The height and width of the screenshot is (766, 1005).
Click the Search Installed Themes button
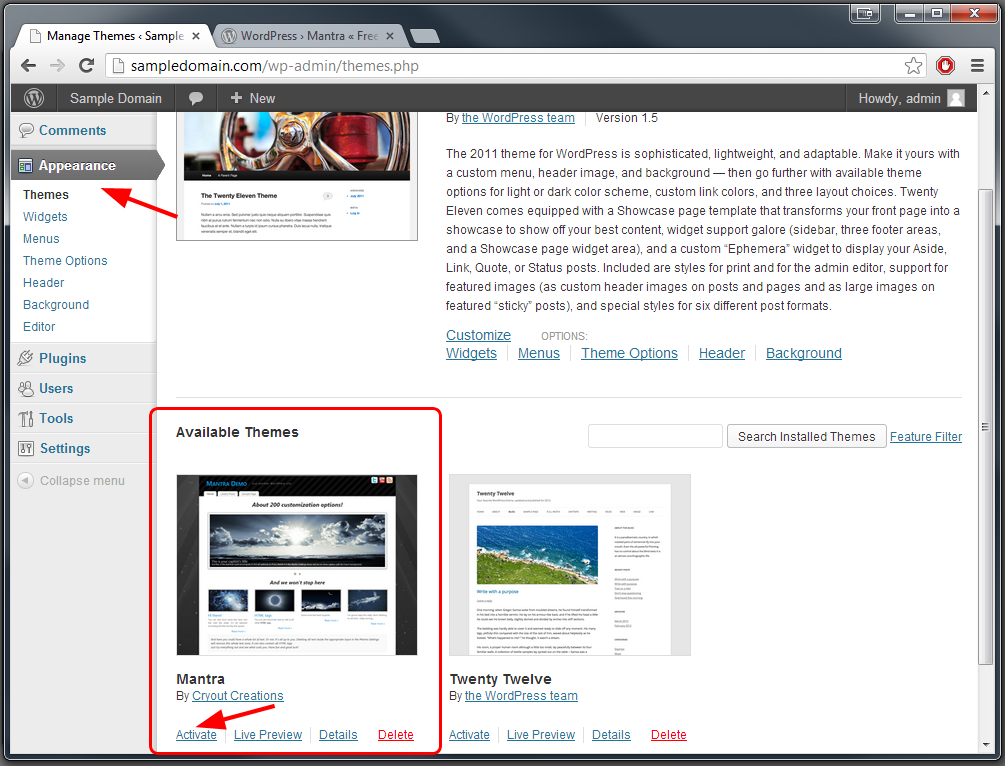point(806,437)
